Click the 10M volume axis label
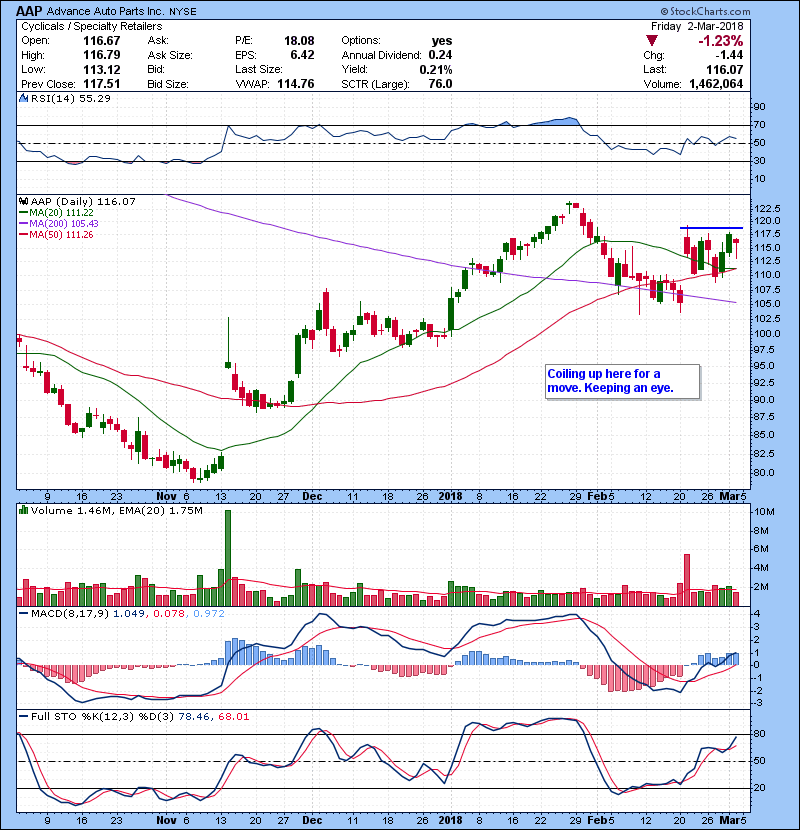This screenshot has width=800, height=830. point(764,512)
